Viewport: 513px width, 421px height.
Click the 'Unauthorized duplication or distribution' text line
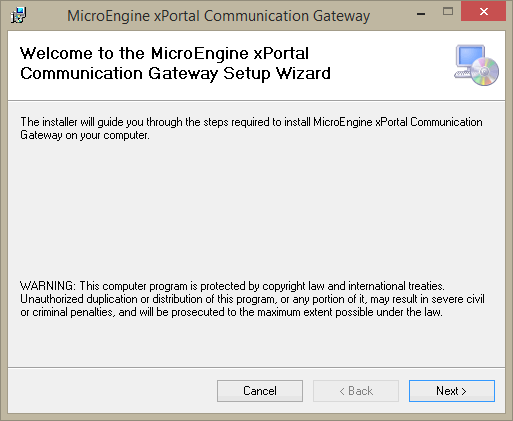coord(252,299)
